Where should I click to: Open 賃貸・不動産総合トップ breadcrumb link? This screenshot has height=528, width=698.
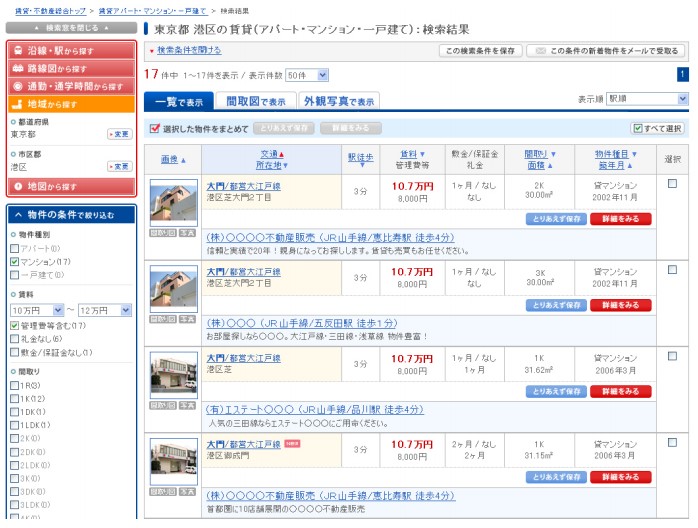point(50,11)
